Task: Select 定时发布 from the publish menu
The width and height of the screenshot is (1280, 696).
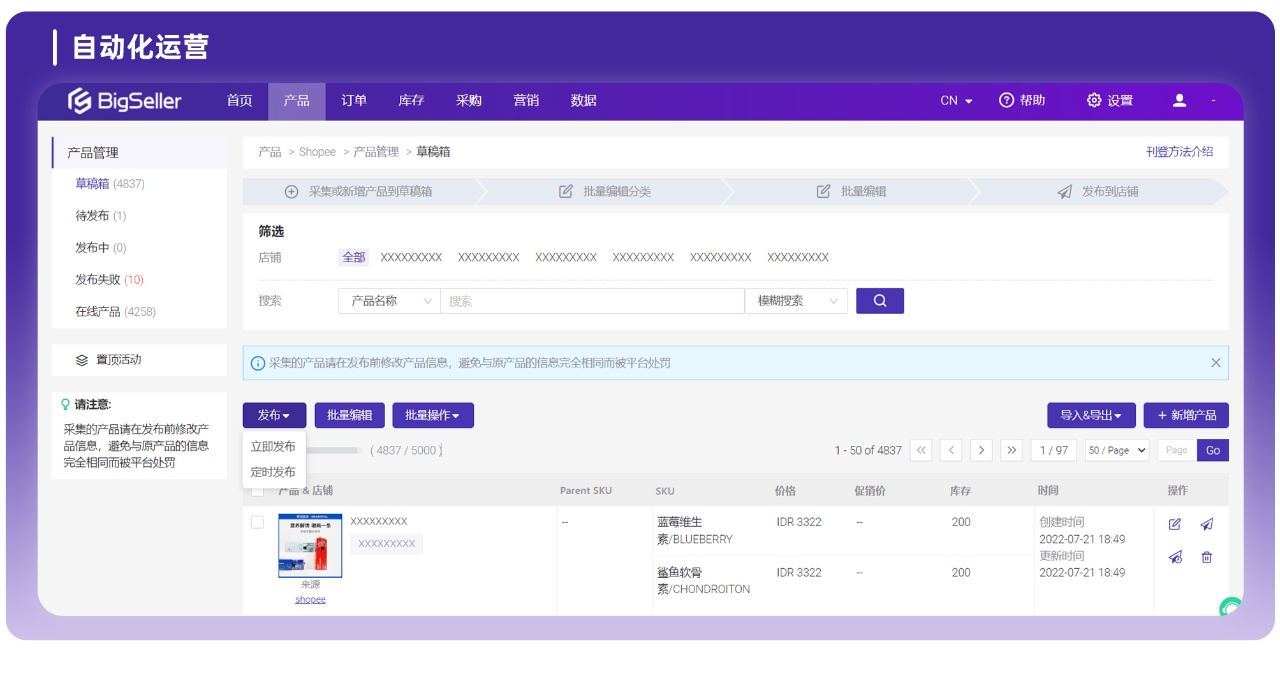Action: (272, 469)
